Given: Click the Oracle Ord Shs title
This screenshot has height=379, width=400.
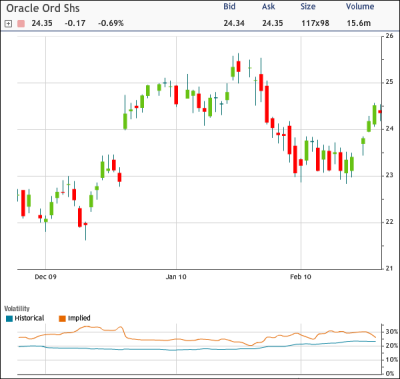Looking at the screenshot, I should click(43, 8).
